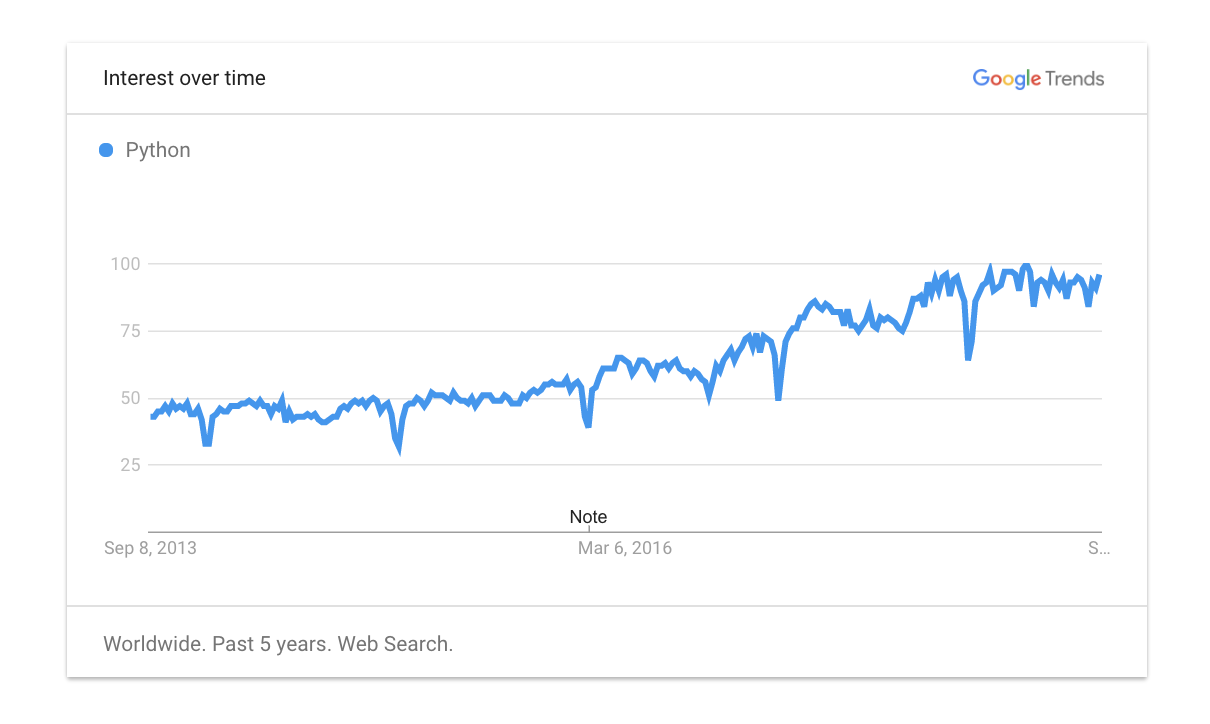Click the Sep 8, 2013 date label
This screenshot has height=724, width=1210.
point(151,548)
